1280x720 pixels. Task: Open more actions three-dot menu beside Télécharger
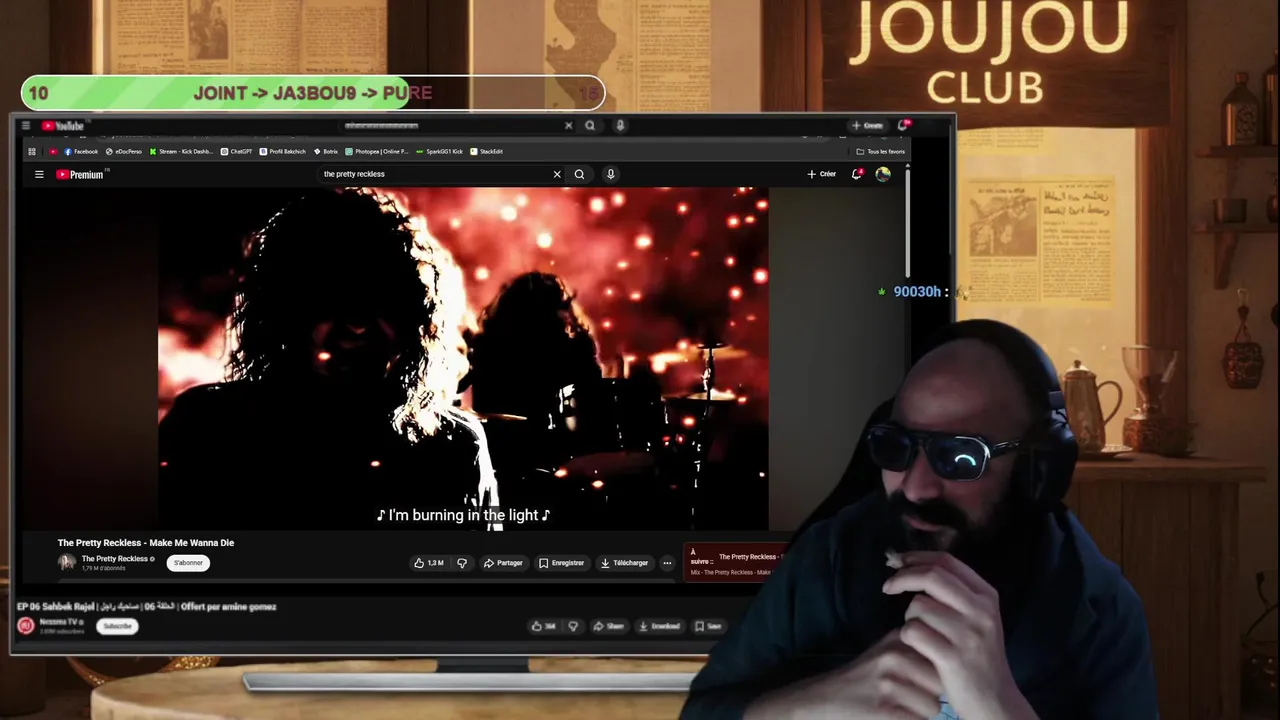tap(667, 563)
